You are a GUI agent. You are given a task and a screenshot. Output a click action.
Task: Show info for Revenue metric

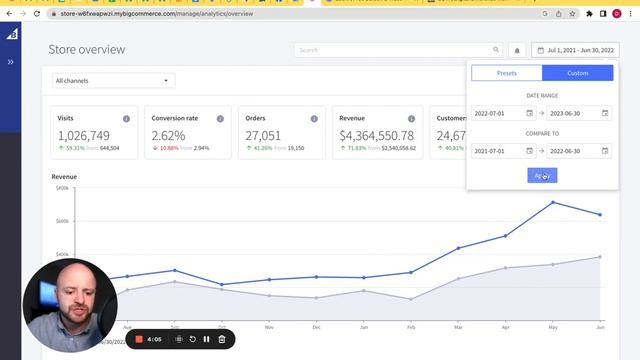click(411, 119)
